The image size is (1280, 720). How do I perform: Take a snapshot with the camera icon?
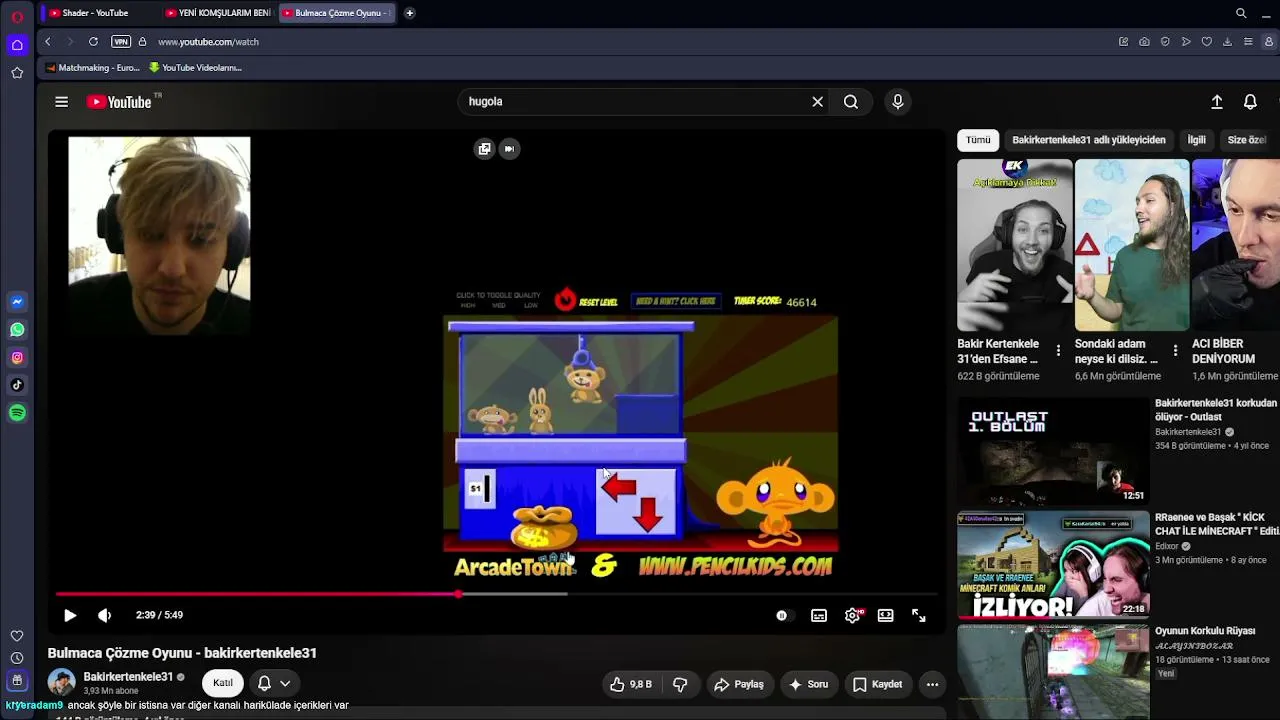tap(1144, 42)
